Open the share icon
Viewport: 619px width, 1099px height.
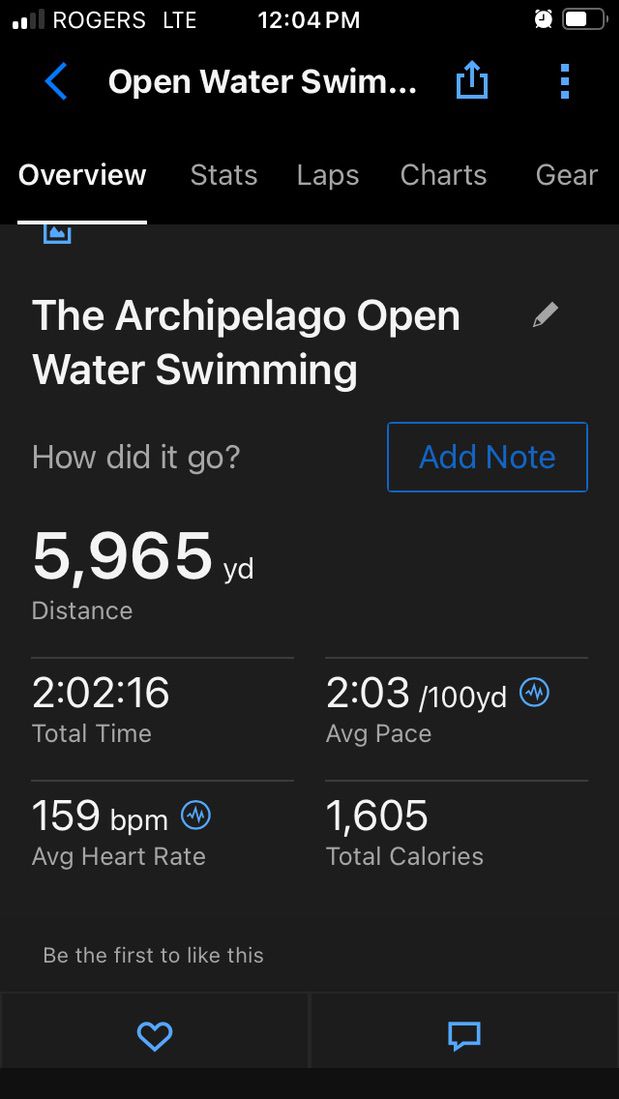pyautogui.click(x=471, y=81)
